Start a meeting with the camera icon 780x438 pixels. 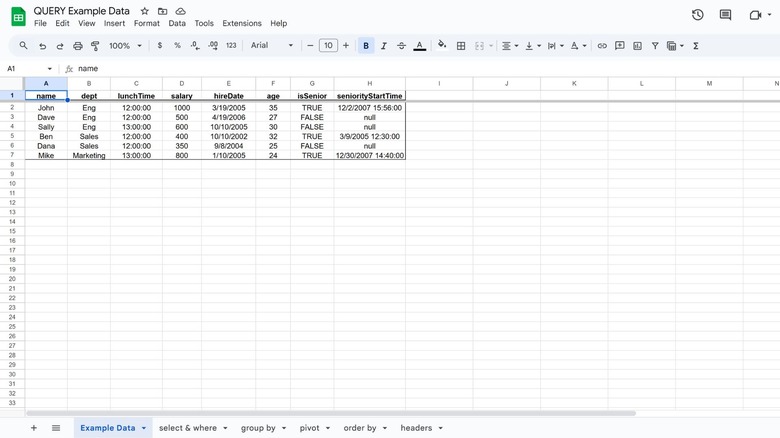[x=755, y=15]
